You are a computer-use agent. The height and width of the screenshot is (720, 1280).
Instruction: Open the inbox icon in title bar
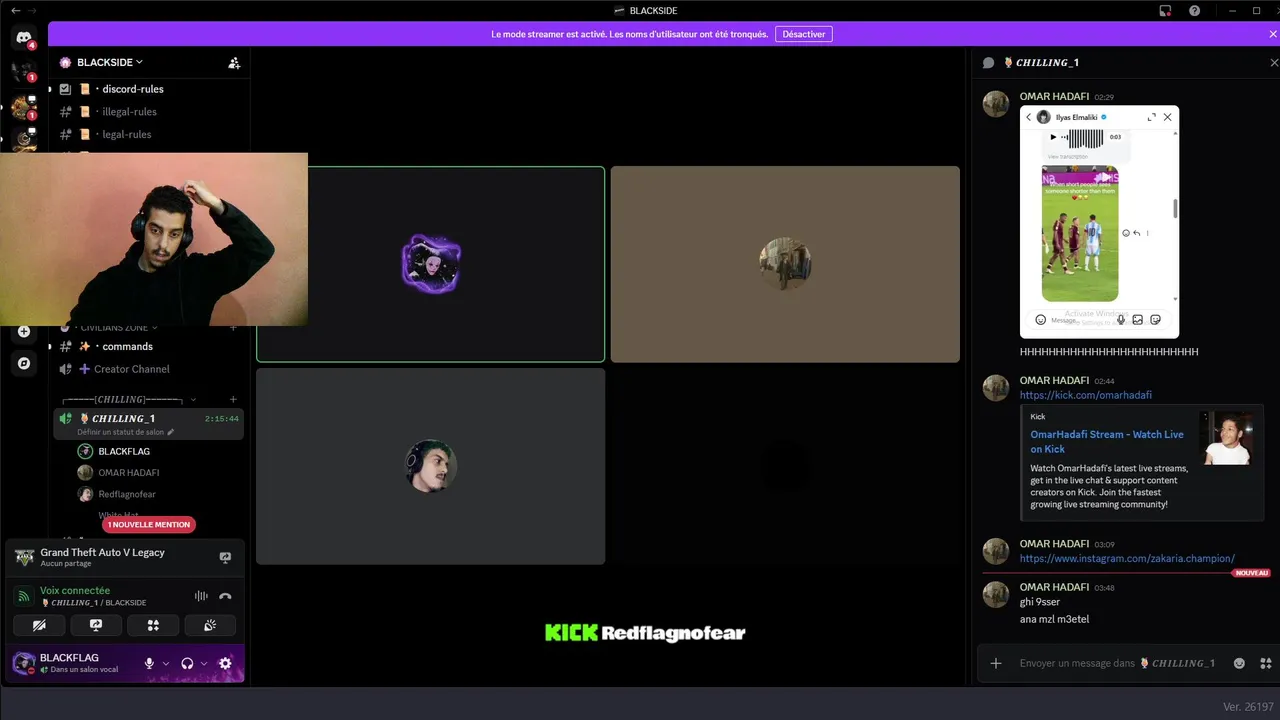pyautogui.click(x=1165, y=10)
